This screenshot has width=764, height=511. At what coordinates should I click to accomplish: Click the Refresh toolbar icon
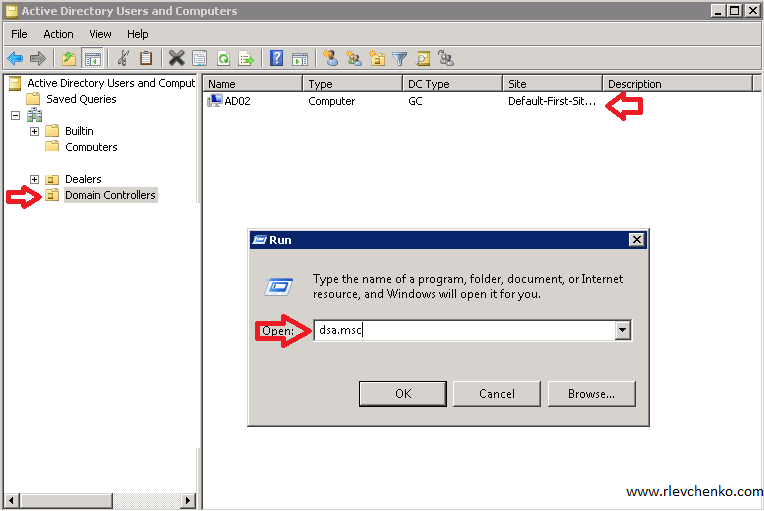(223, 58)
